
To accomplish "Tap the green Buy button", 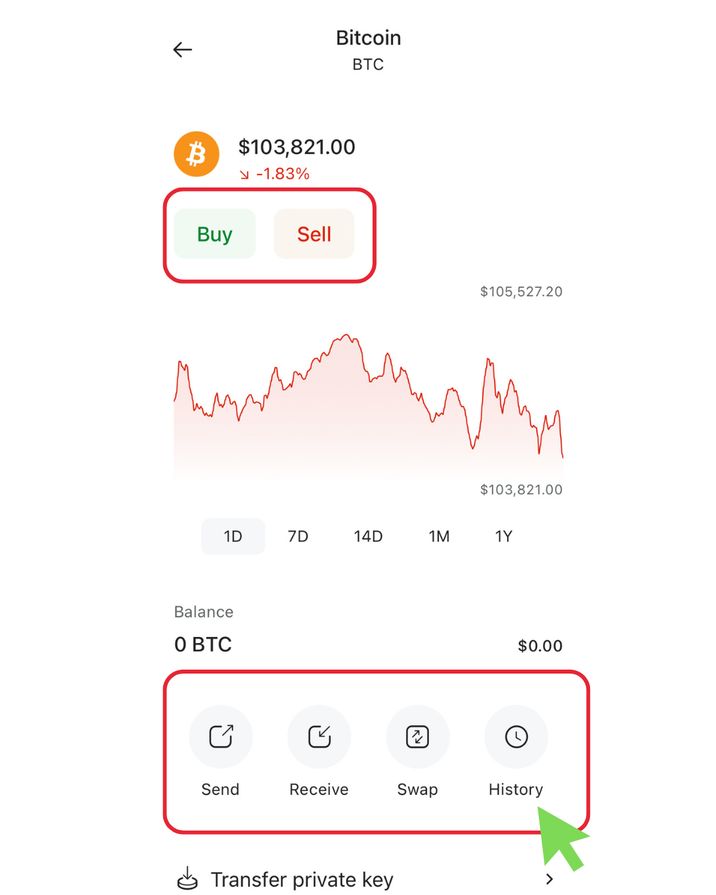I will [x=215, y=233].
